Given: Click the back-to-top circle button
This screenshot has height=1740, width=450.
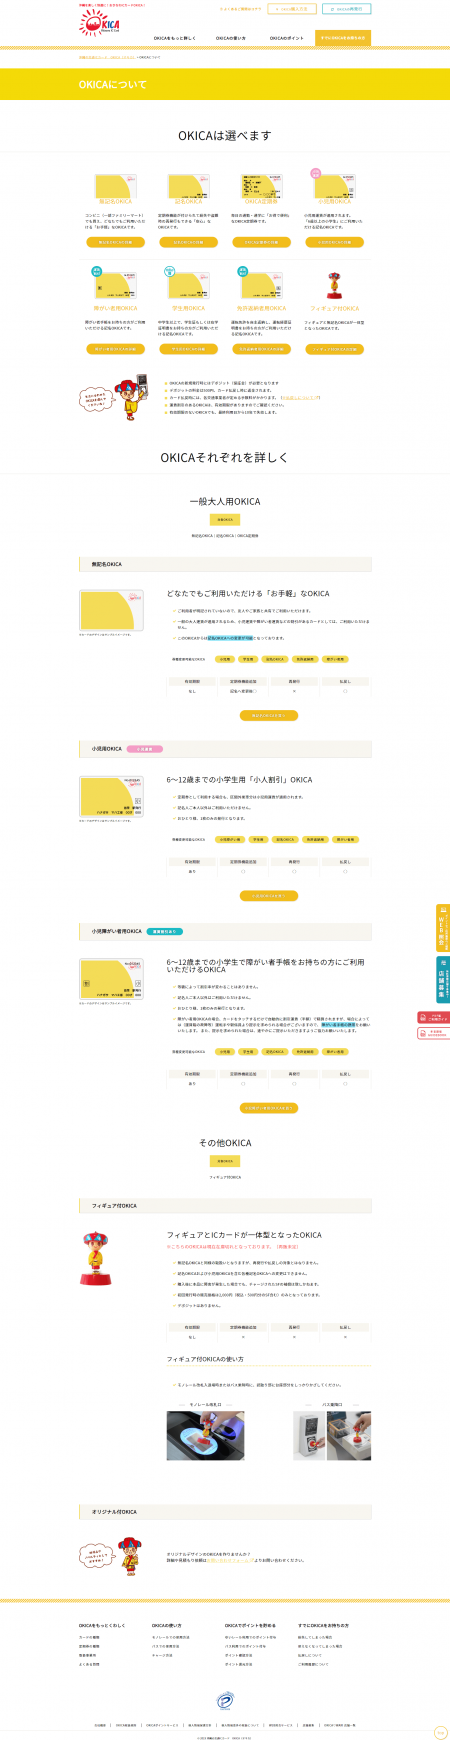Looking at the screenshot, I should pyautogui.click(x=440, y=1732).
